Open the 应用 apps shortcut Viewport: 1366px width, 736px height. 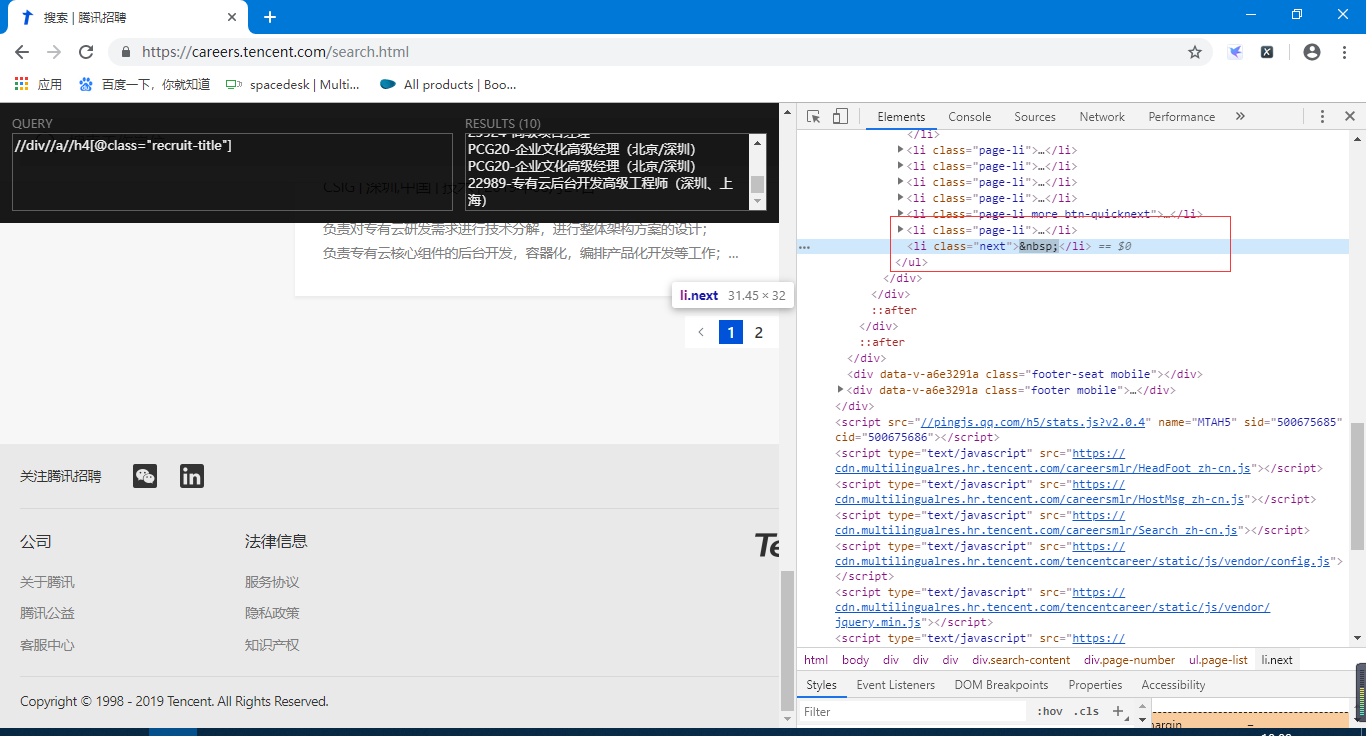coord(38,85)
